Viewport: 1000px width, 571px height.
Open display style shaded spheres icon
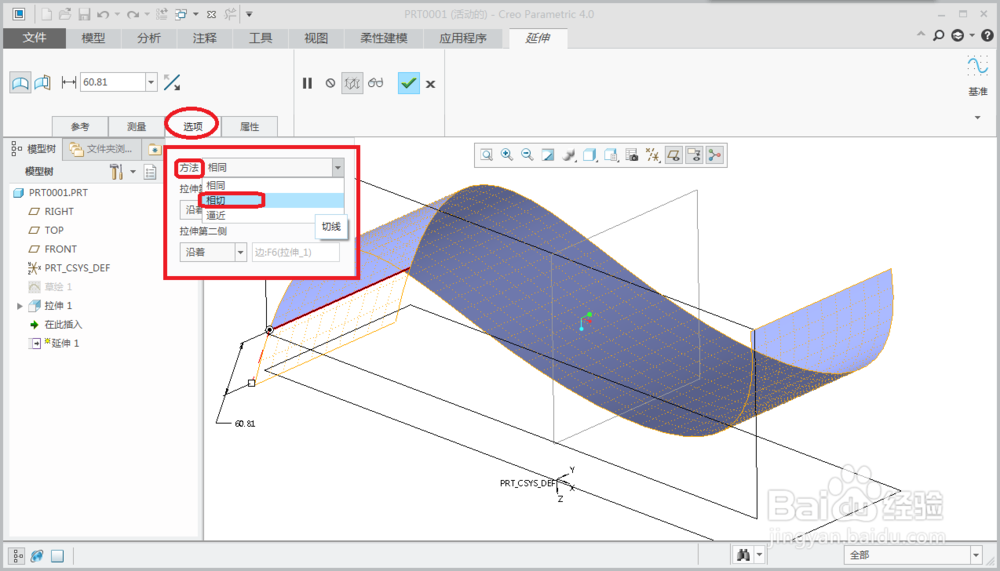coord(569,155)
